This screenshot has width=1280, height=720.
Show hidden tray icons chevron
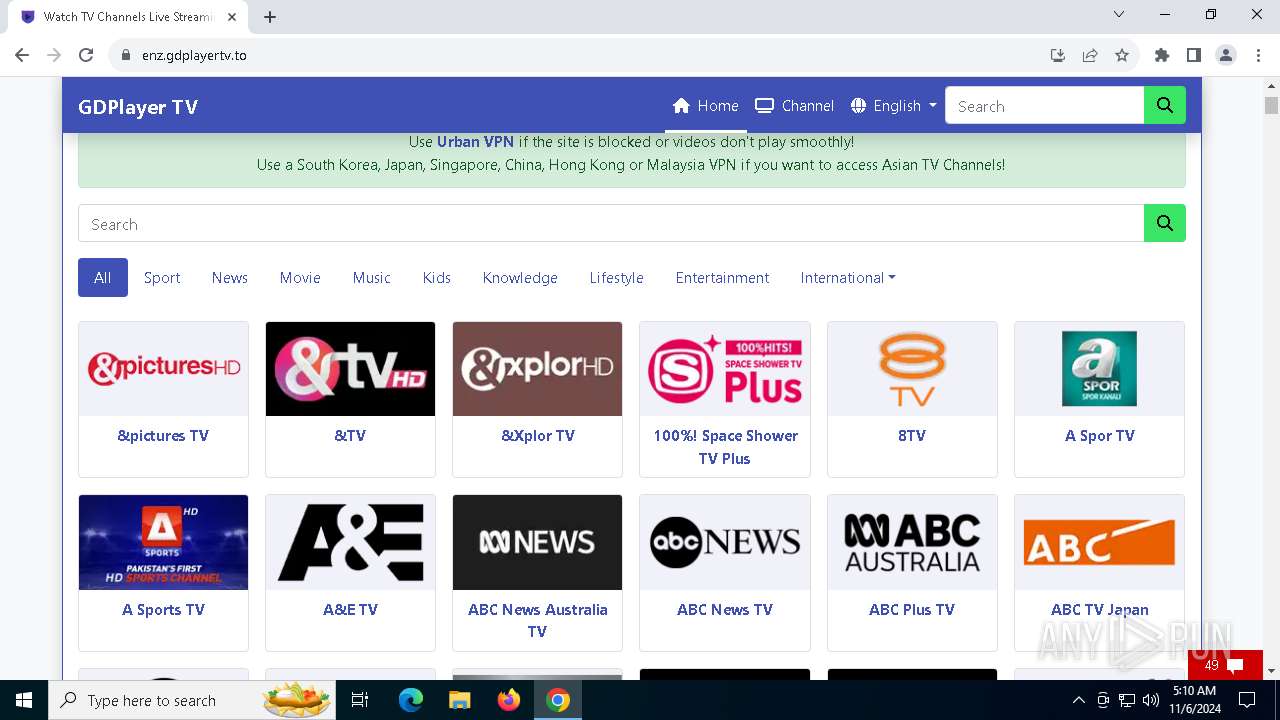point(1078,700)
